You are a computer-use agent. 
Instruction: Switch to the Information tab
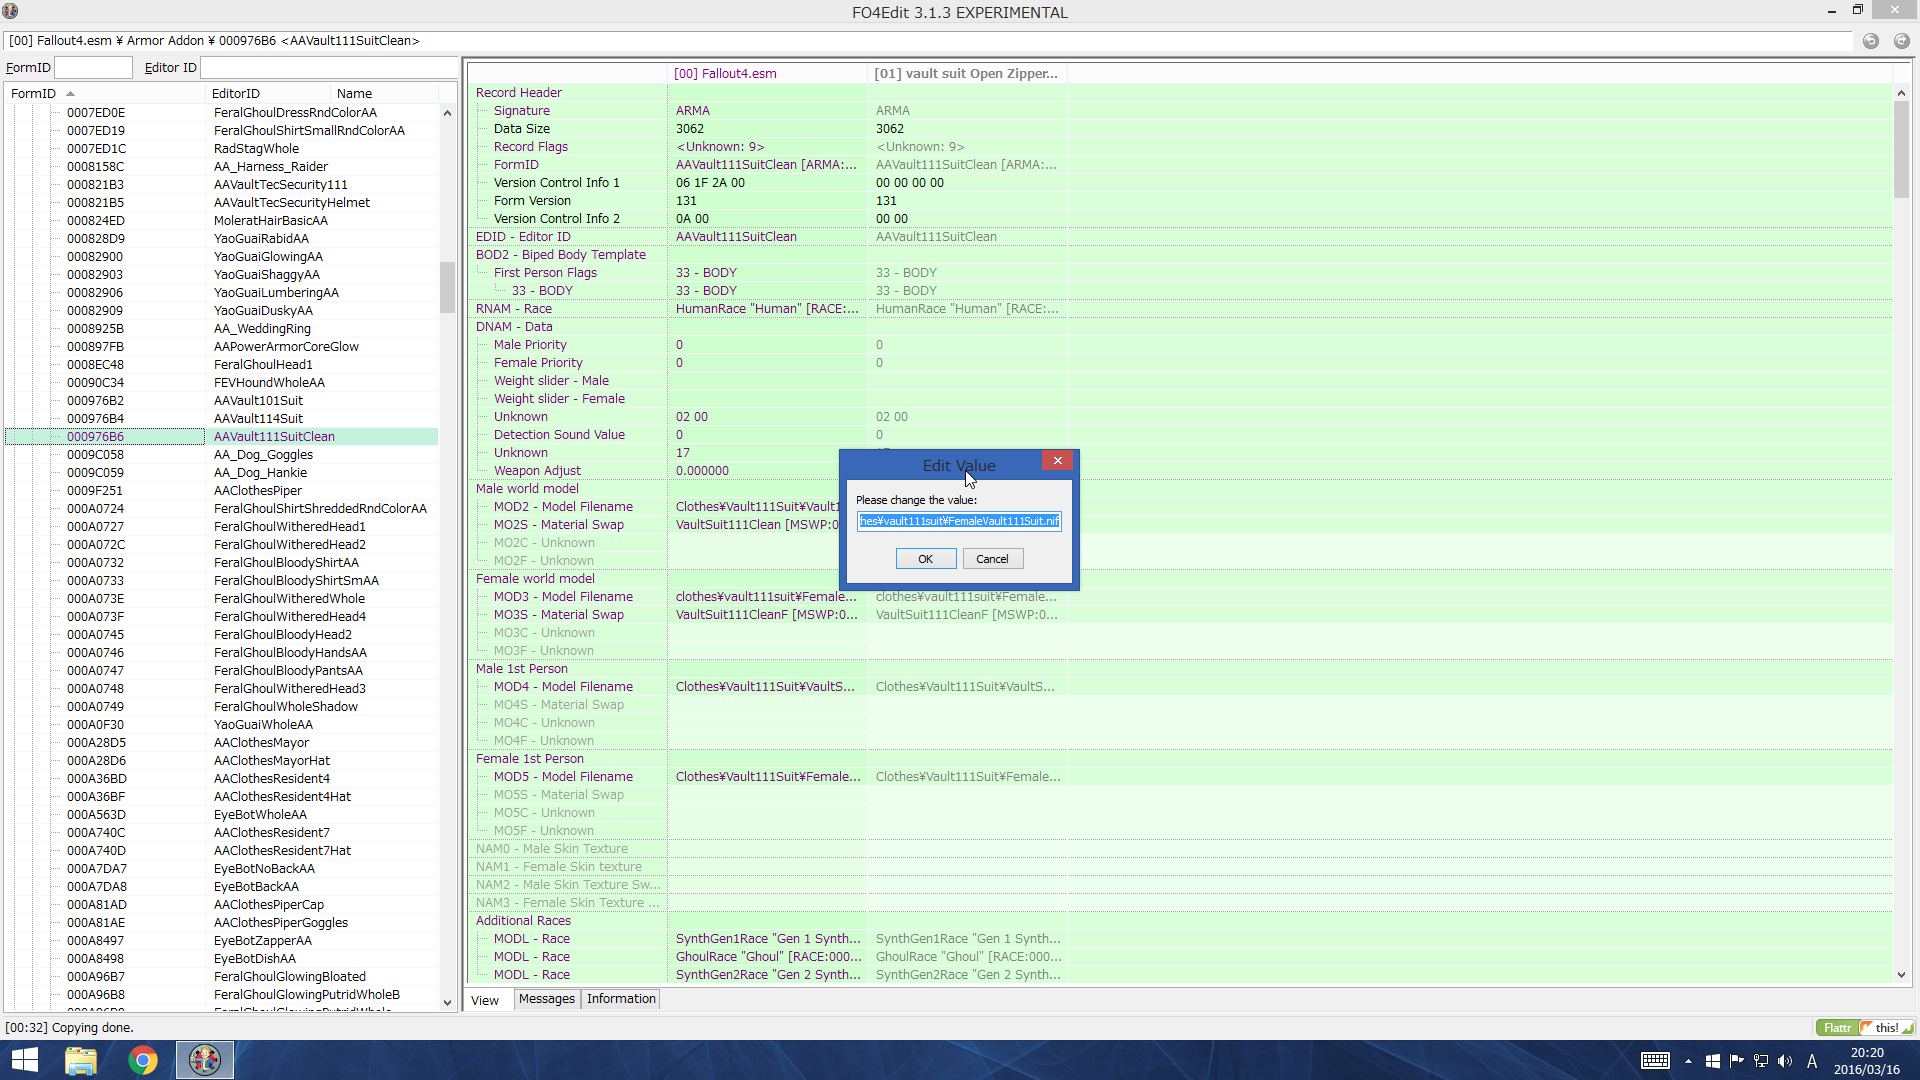pyautogui.click(x=621, y=999)
